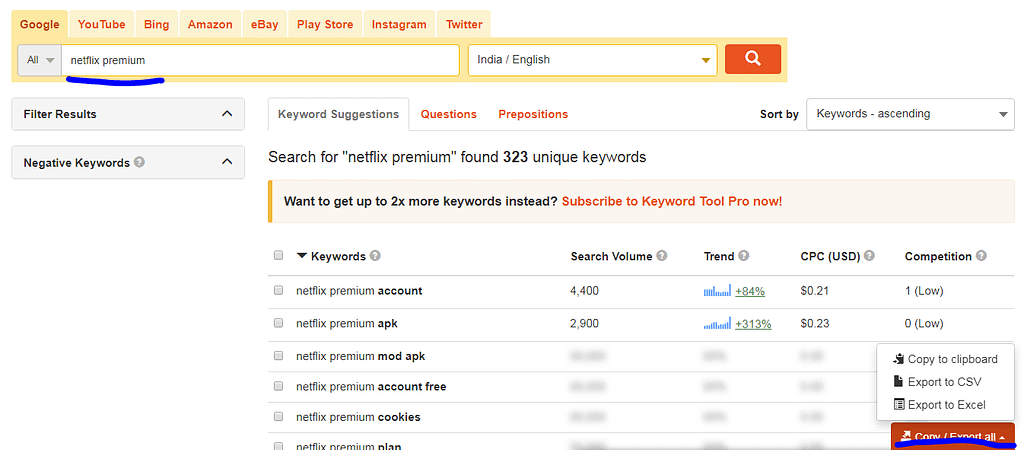Open the All search type dropdown

[x=40, y=60]
